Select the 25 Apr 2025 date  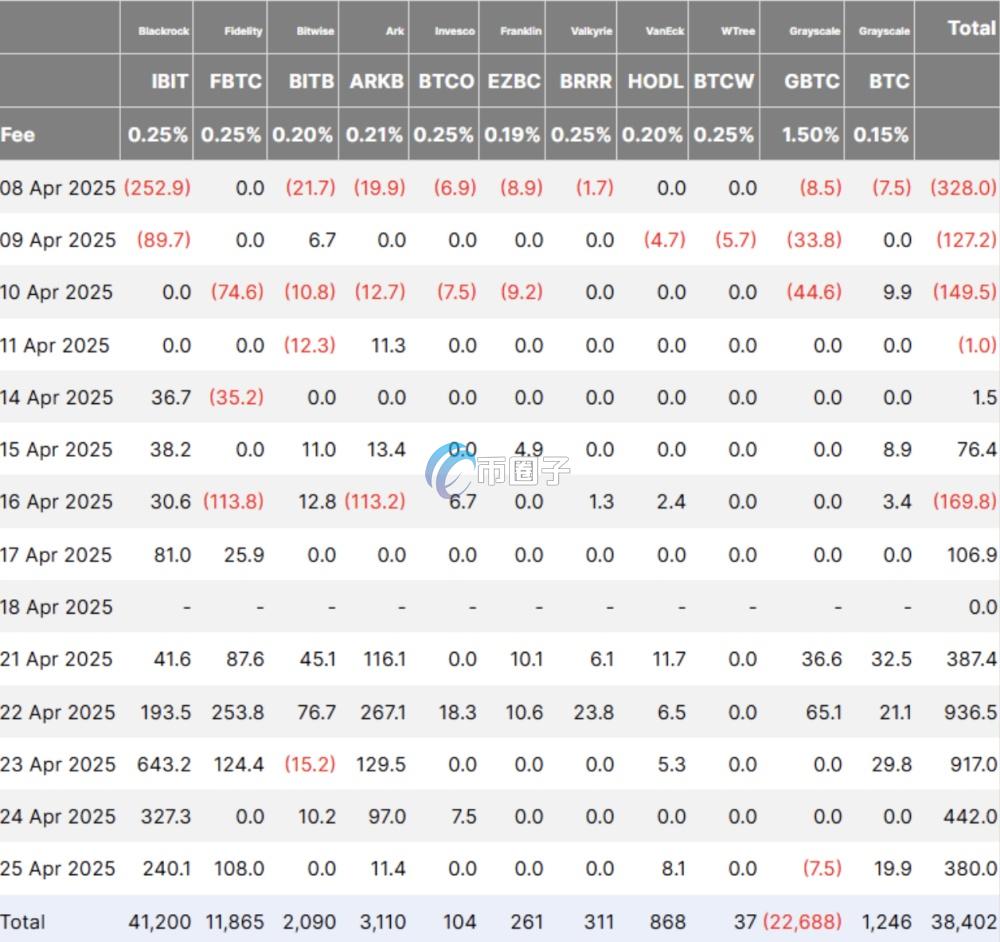[x=58, y=868]
